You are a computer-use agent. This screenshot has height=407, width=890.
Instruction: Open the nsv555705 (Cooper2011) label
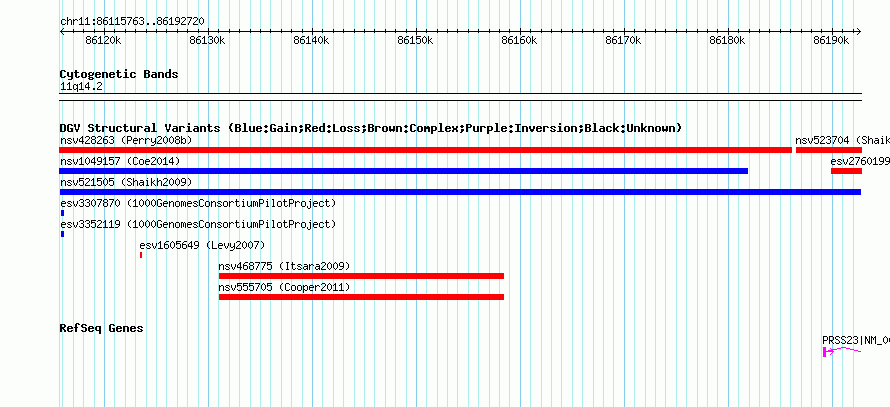pos(284,287)
